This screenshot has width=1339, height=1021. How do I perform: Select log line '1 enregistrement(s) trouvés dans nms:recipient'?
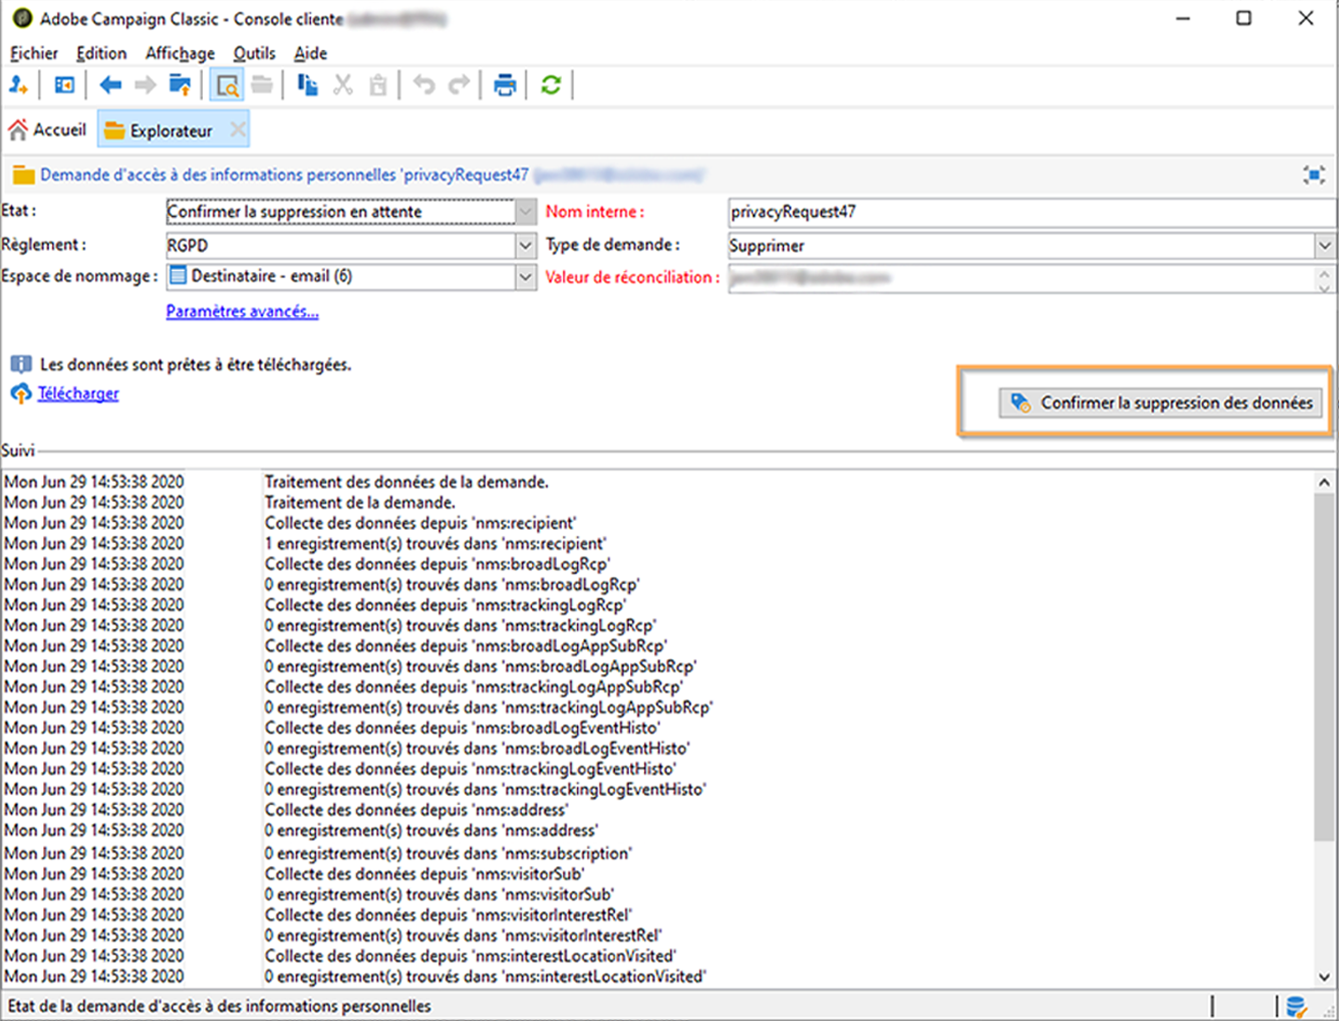(x=436, y=544)
